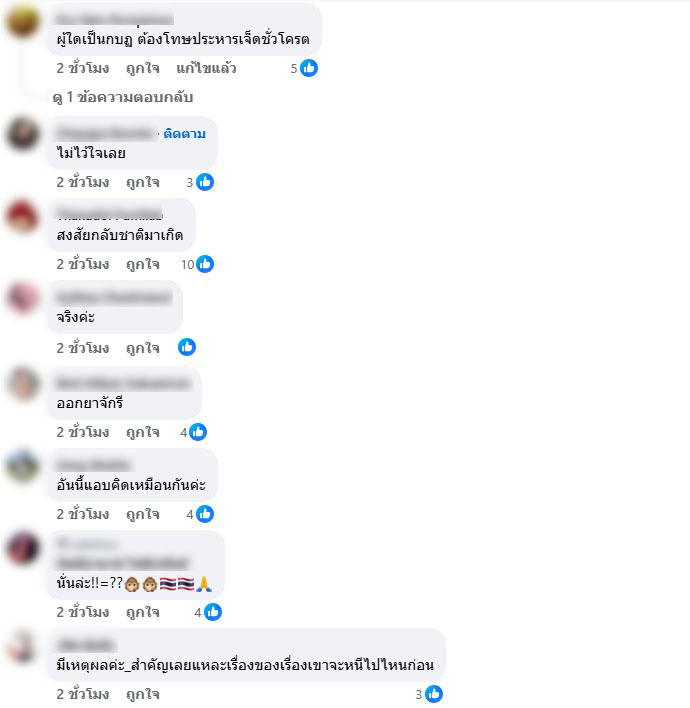Screen dimensions: 690x708
Task: Open like reactions on the 'ไม่ไว้ใจเลย' comment
Action: [200, 182]
